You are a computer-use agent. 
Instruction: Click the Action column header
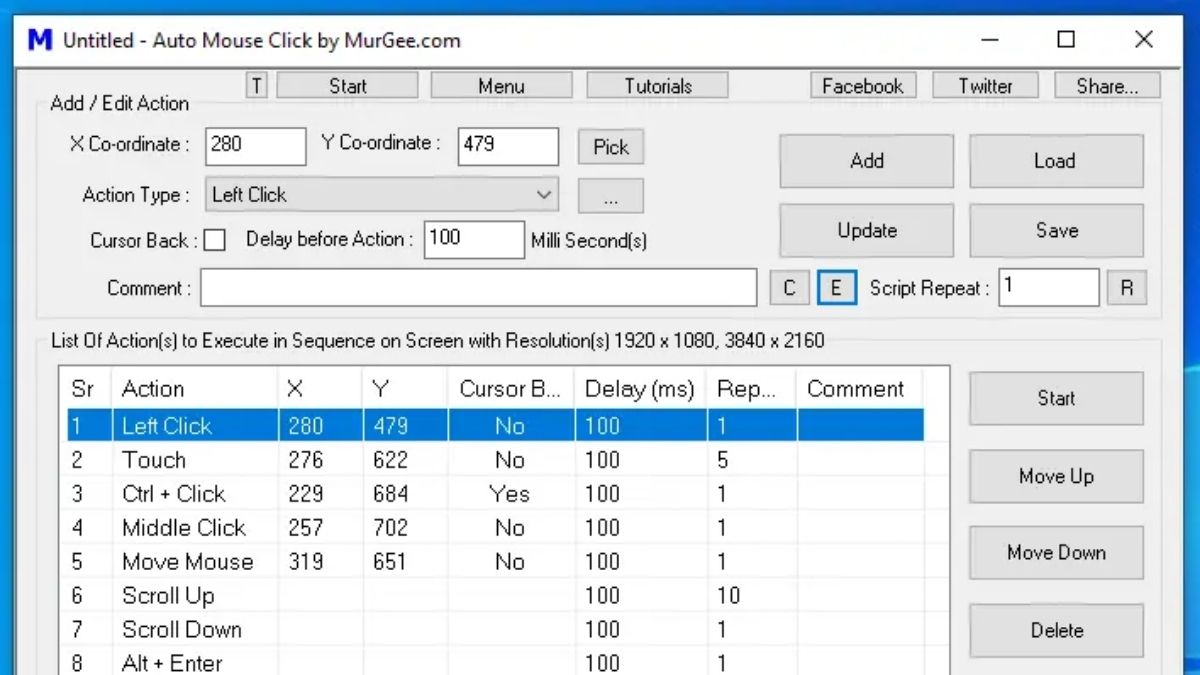(194, 389)
